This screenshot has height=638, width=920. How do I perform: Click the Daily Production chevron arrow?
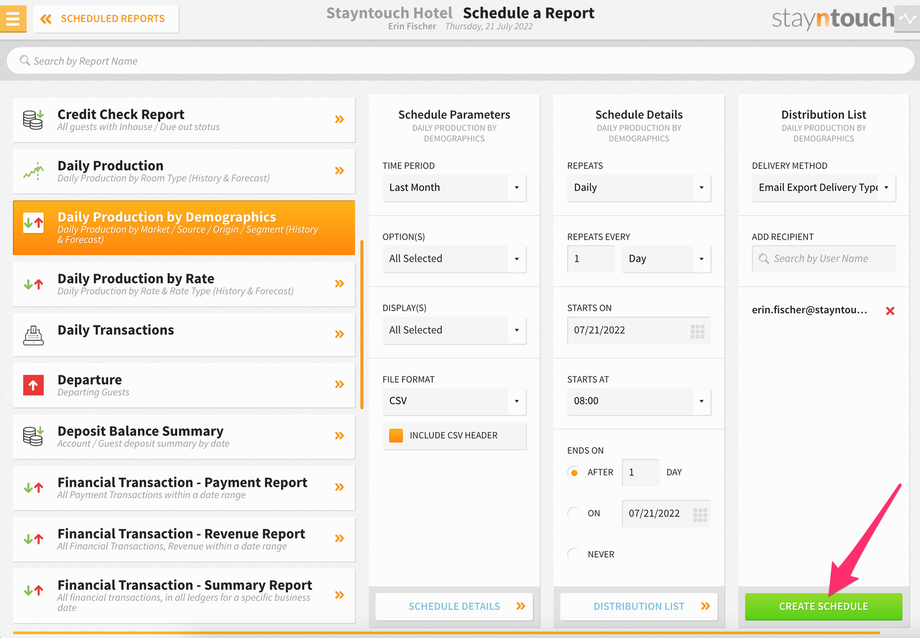(x=339, y=170)
